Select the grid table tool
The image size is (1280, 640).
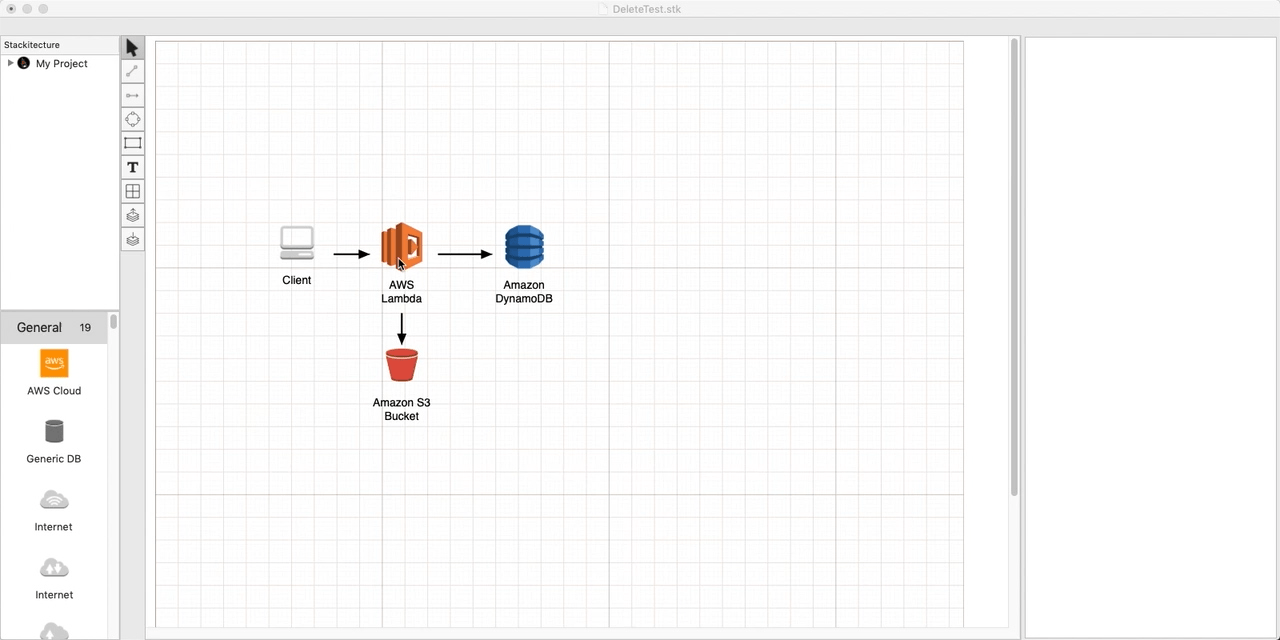(132, 191)
